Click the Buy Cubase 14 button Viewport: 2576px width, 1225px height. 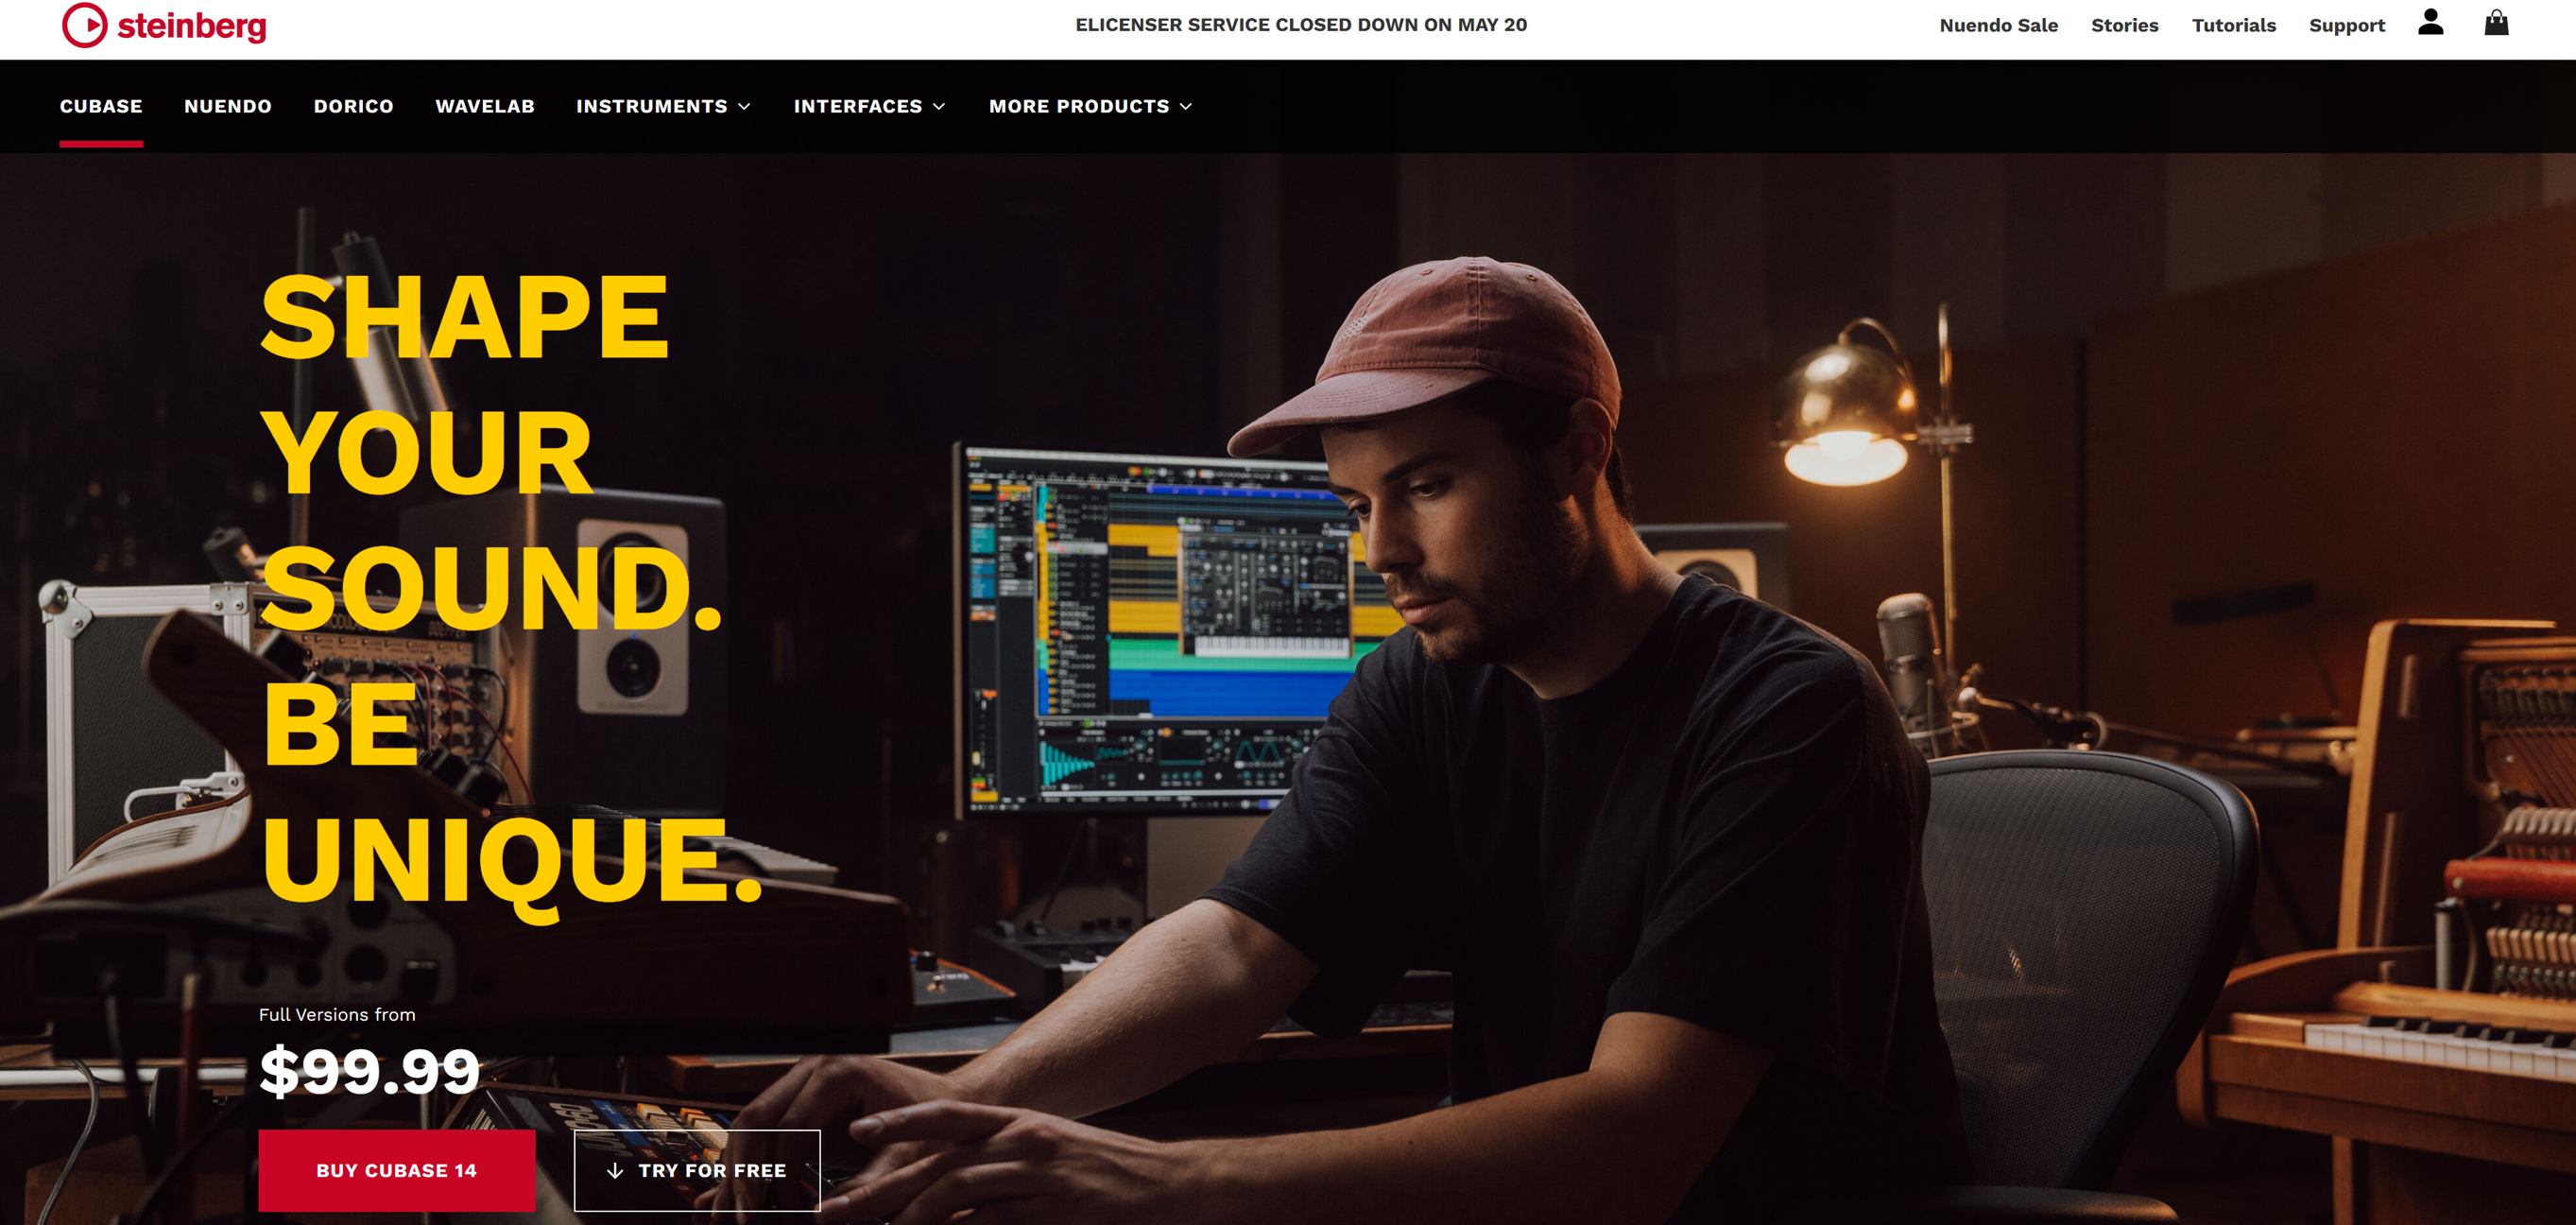pyautogui.click(x=396, y=1170)
